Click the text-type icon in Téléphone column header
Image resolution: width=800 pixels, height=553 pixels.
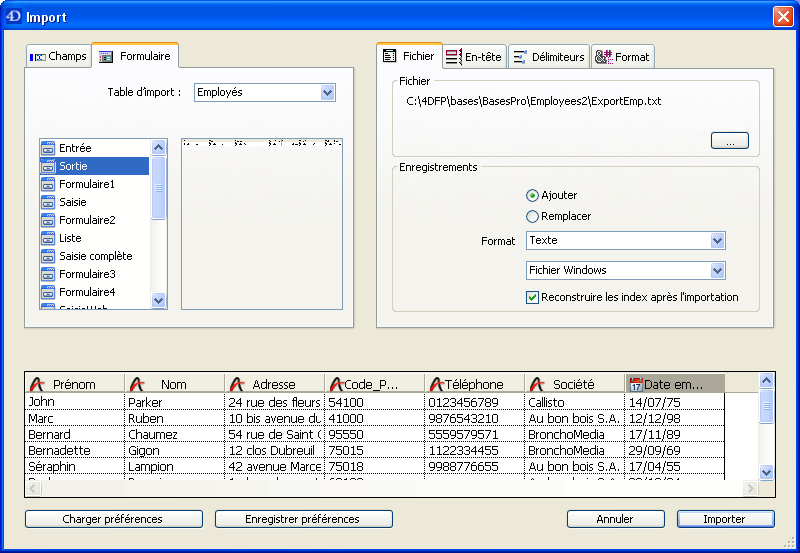click(436, 384)
